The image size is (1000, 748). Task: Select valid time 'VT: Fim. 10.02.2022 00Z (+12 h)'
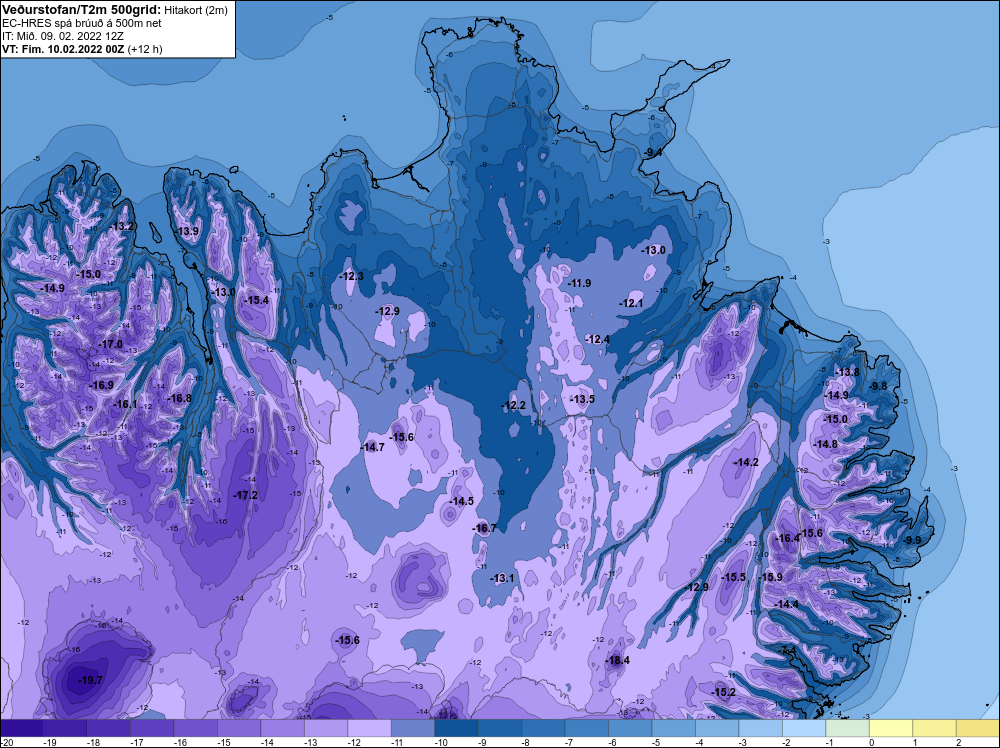[x=83, y=49]
